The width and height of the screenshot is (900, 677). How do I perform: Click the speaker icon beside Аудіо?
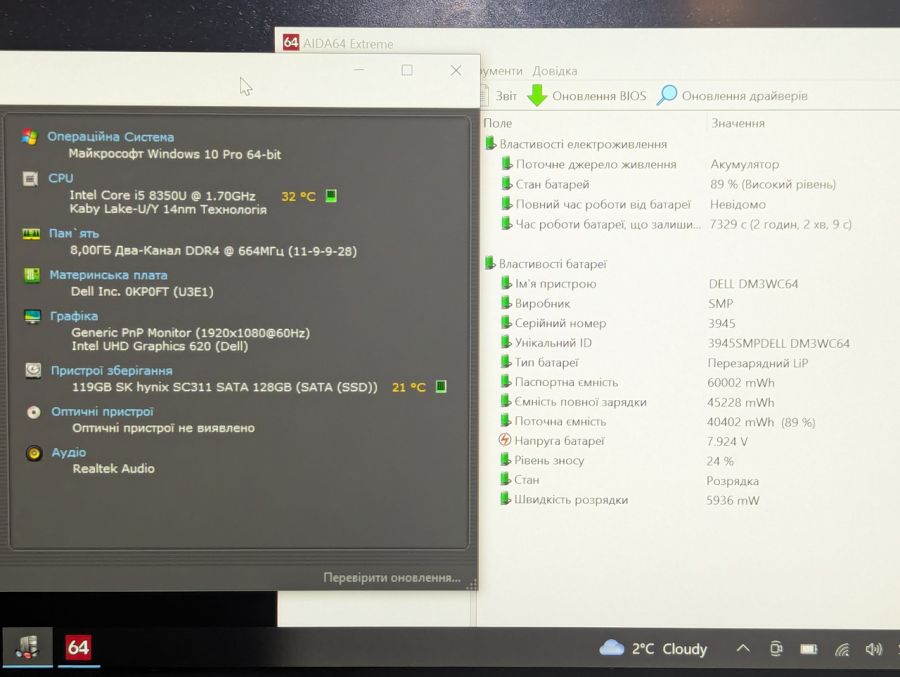coord(34,454)
